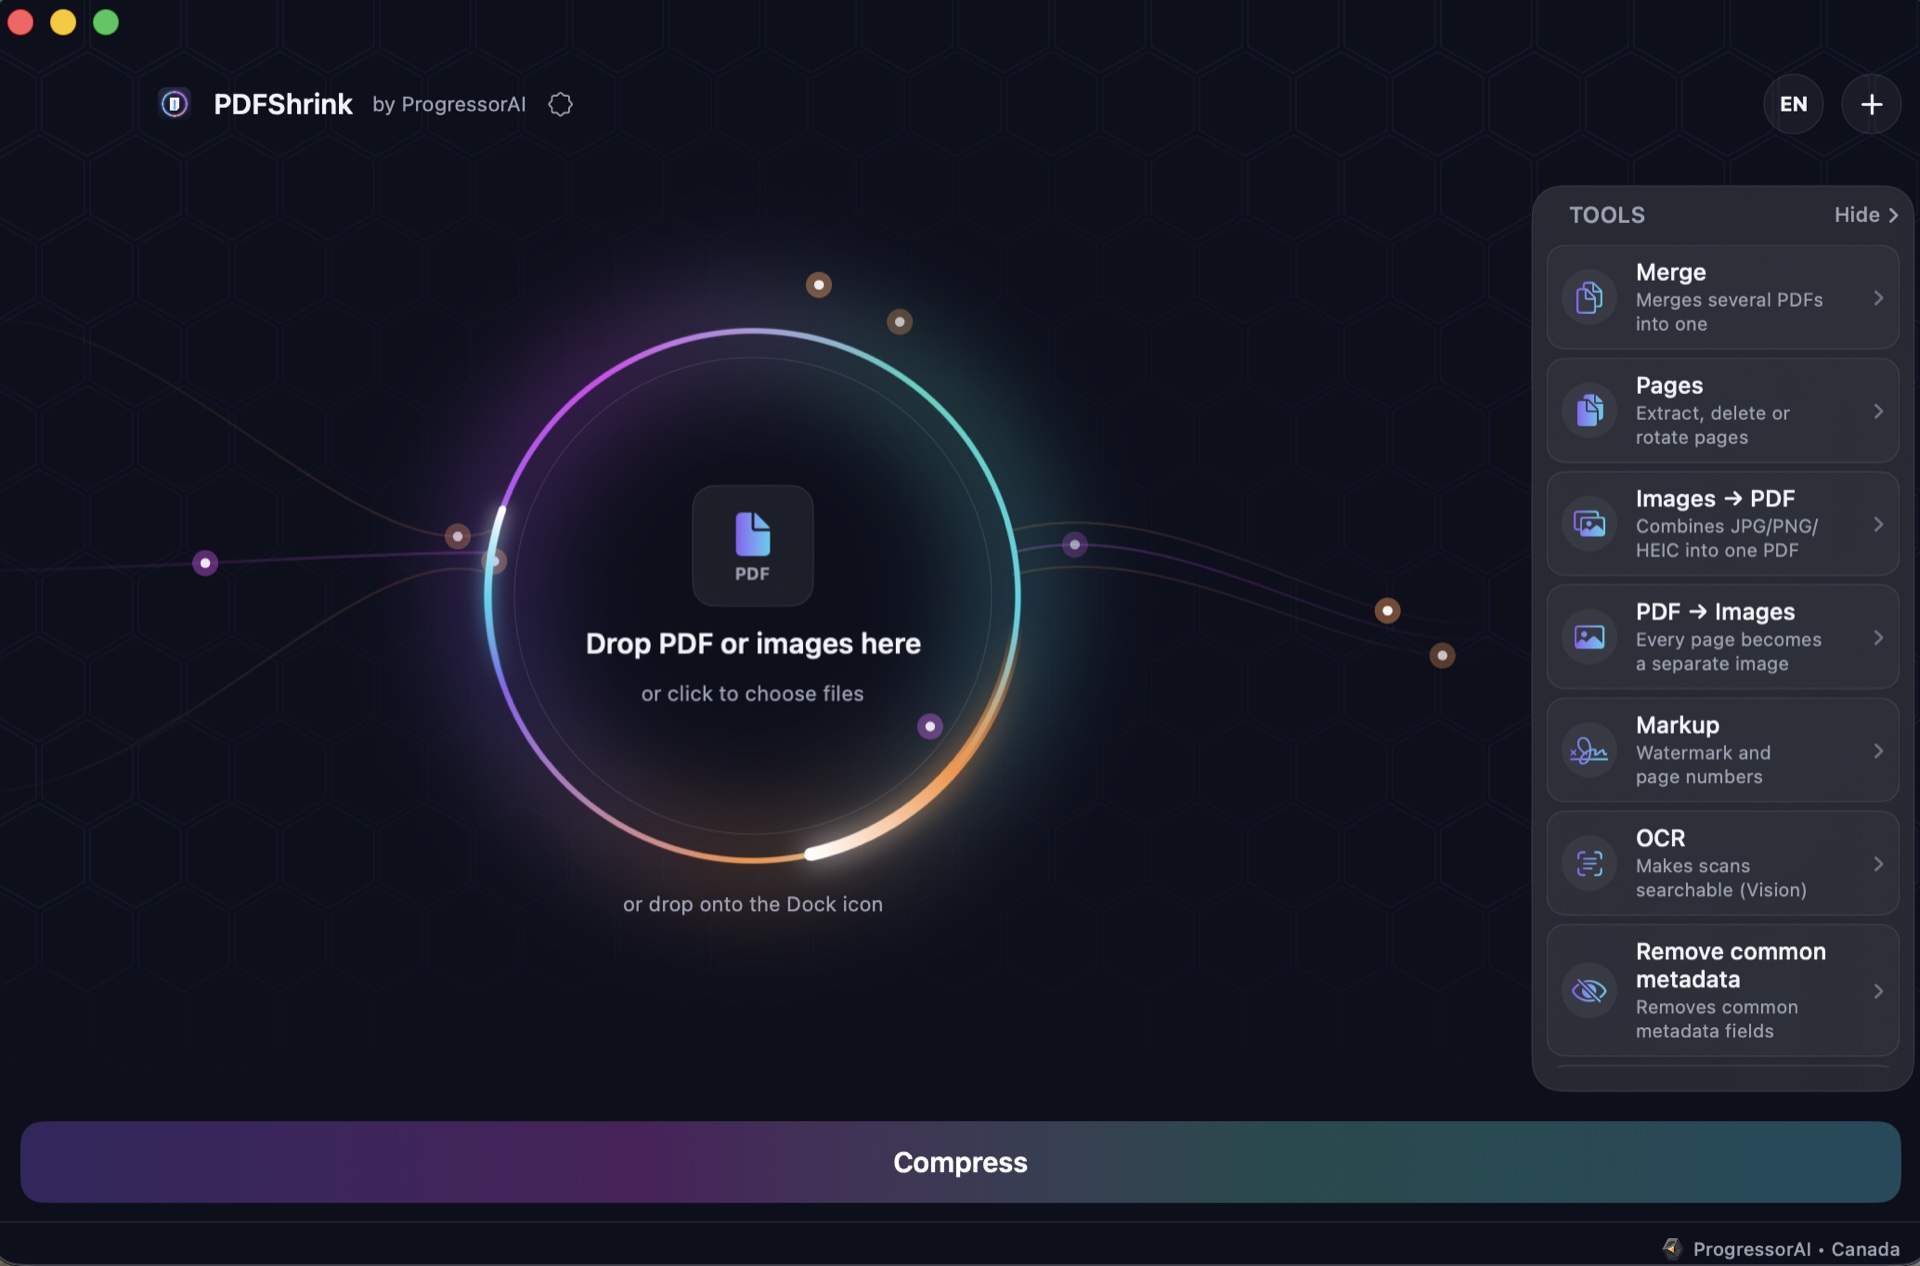Click the Merge tool icon

[x=1589, y=297]
